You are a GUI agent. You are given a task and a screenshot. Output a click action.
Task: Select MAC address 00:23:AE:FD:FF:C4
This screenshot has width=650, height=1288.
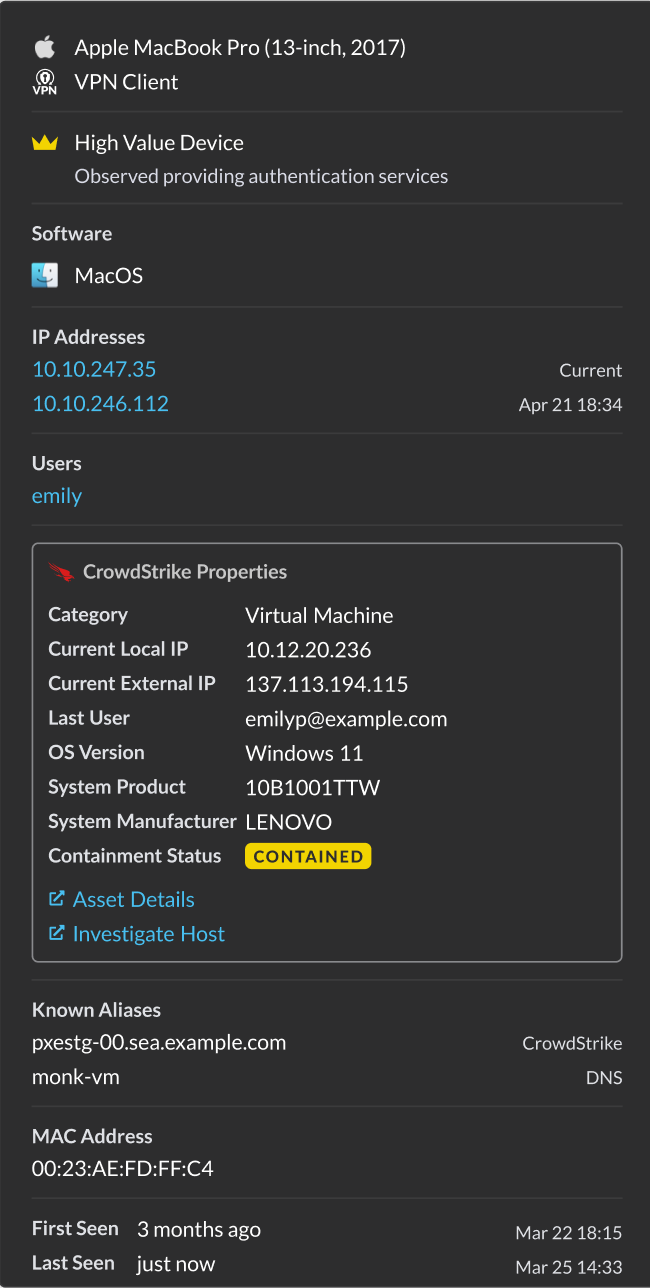pos(123,1168)
